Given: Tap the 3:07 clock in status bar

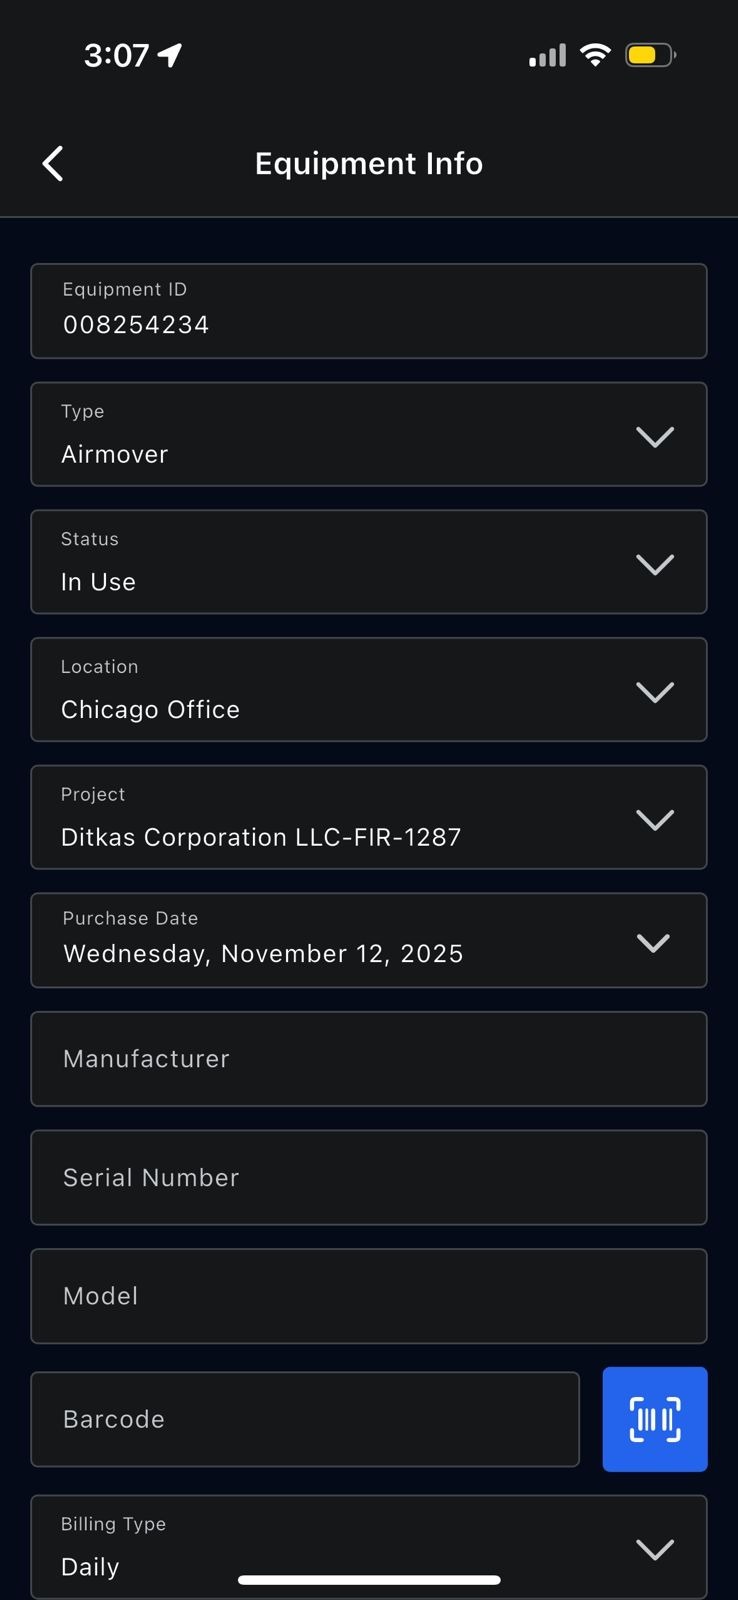Looking at the screenshot, I should 116,55.
